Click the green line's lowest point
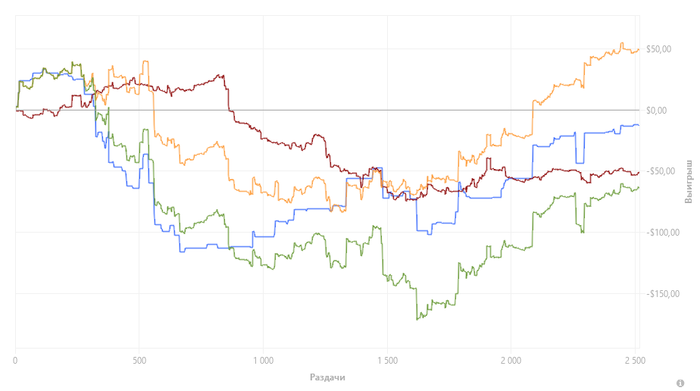 pyautogui.click(x=417, y=320)
